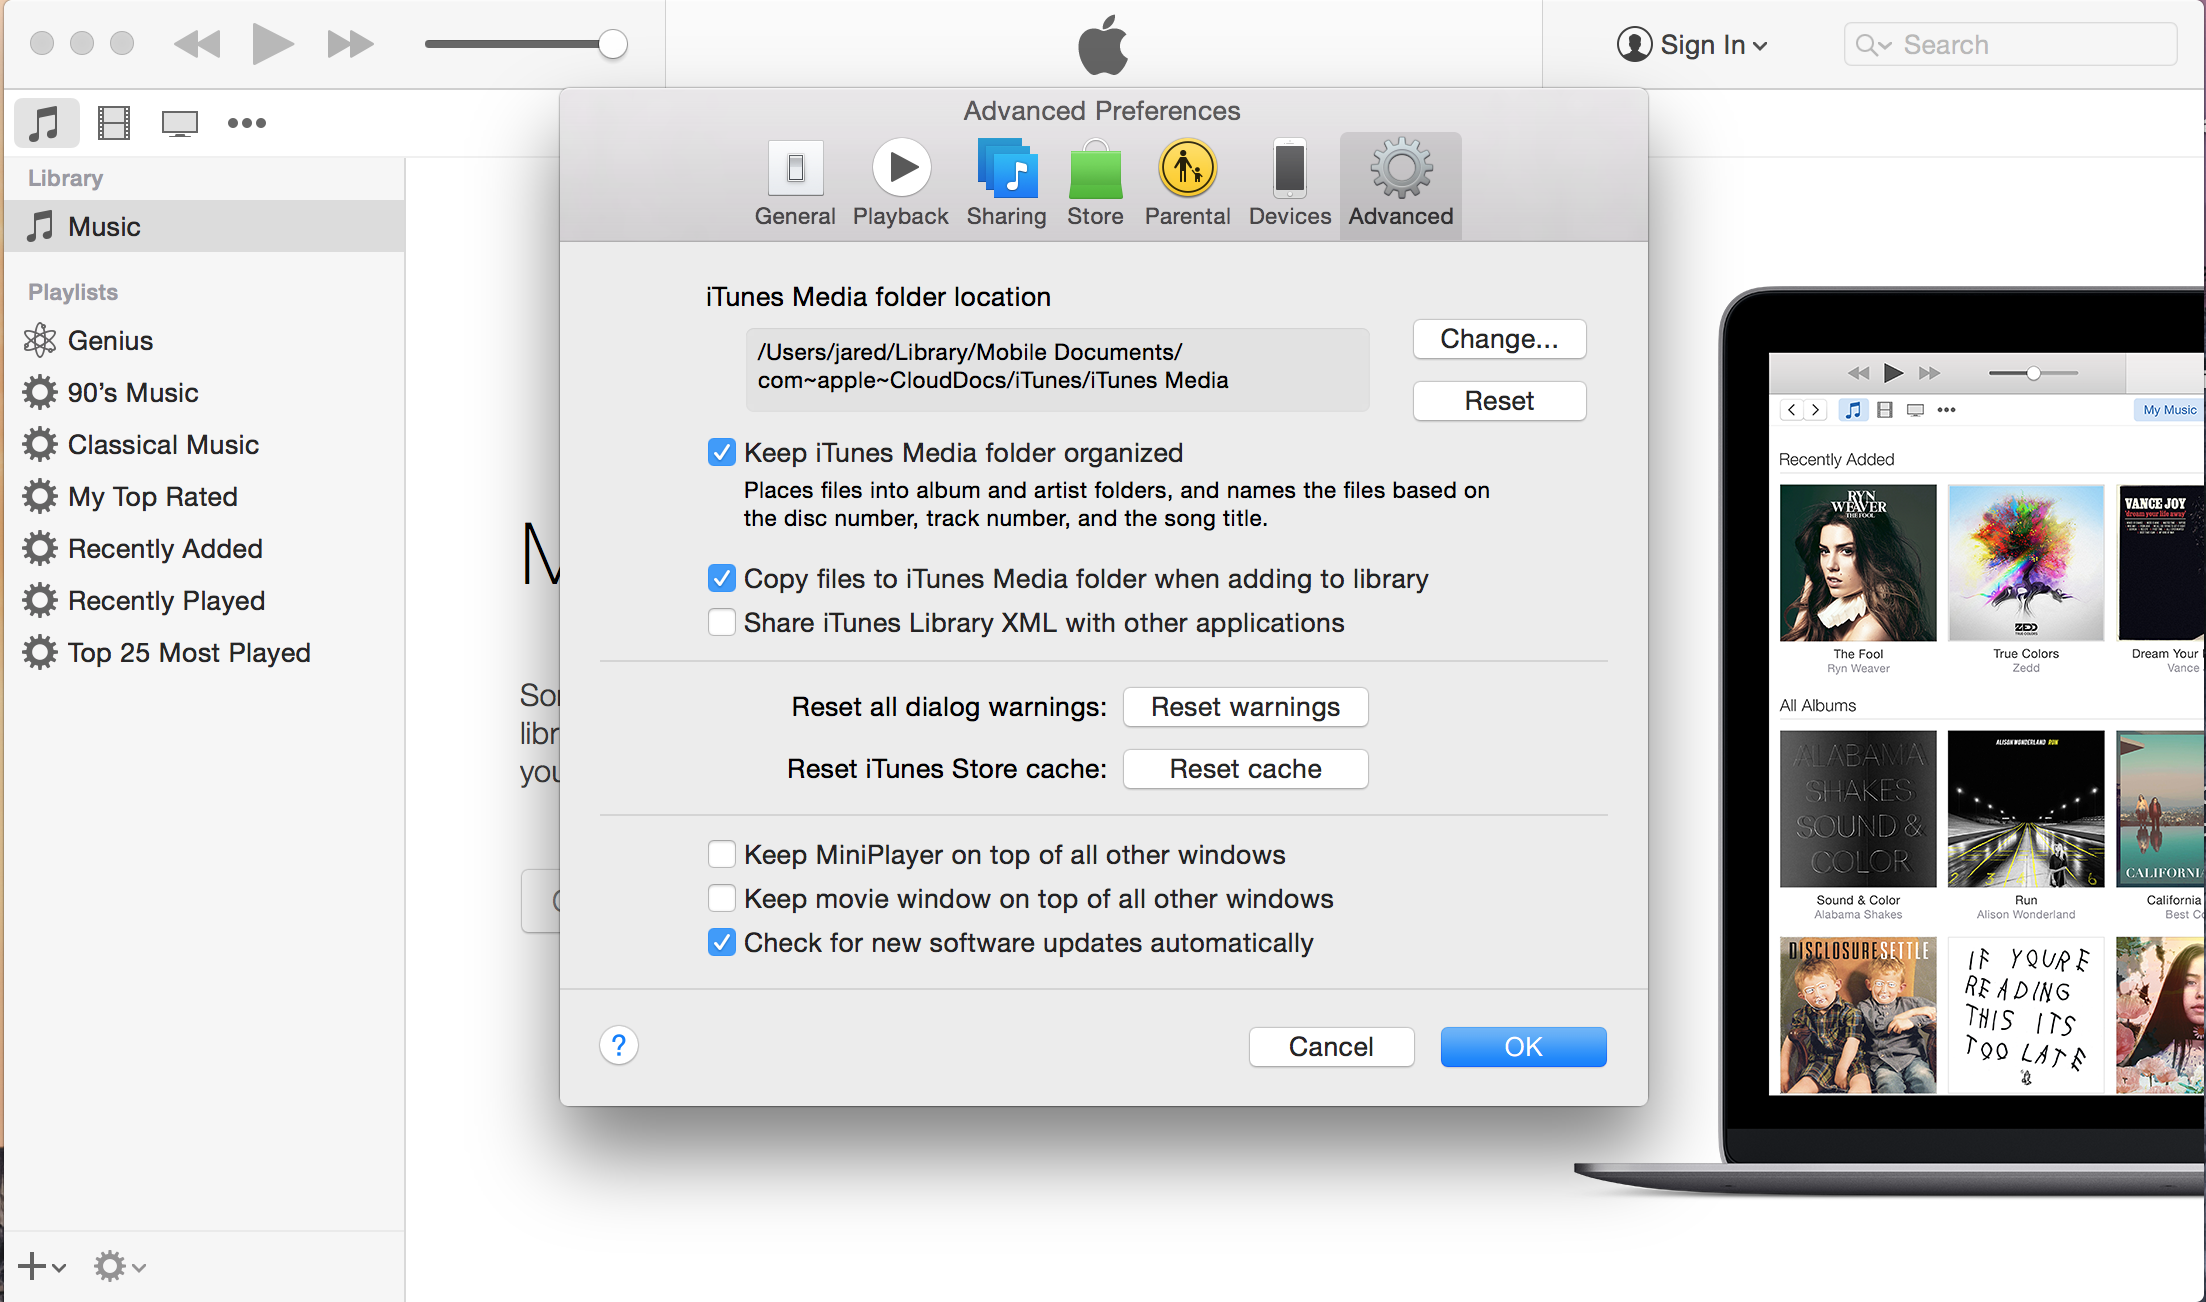Open the Playback preferences tab
Image resolution: width=2206 pixels, height=1302 pixels.
(x=901, y=185)
